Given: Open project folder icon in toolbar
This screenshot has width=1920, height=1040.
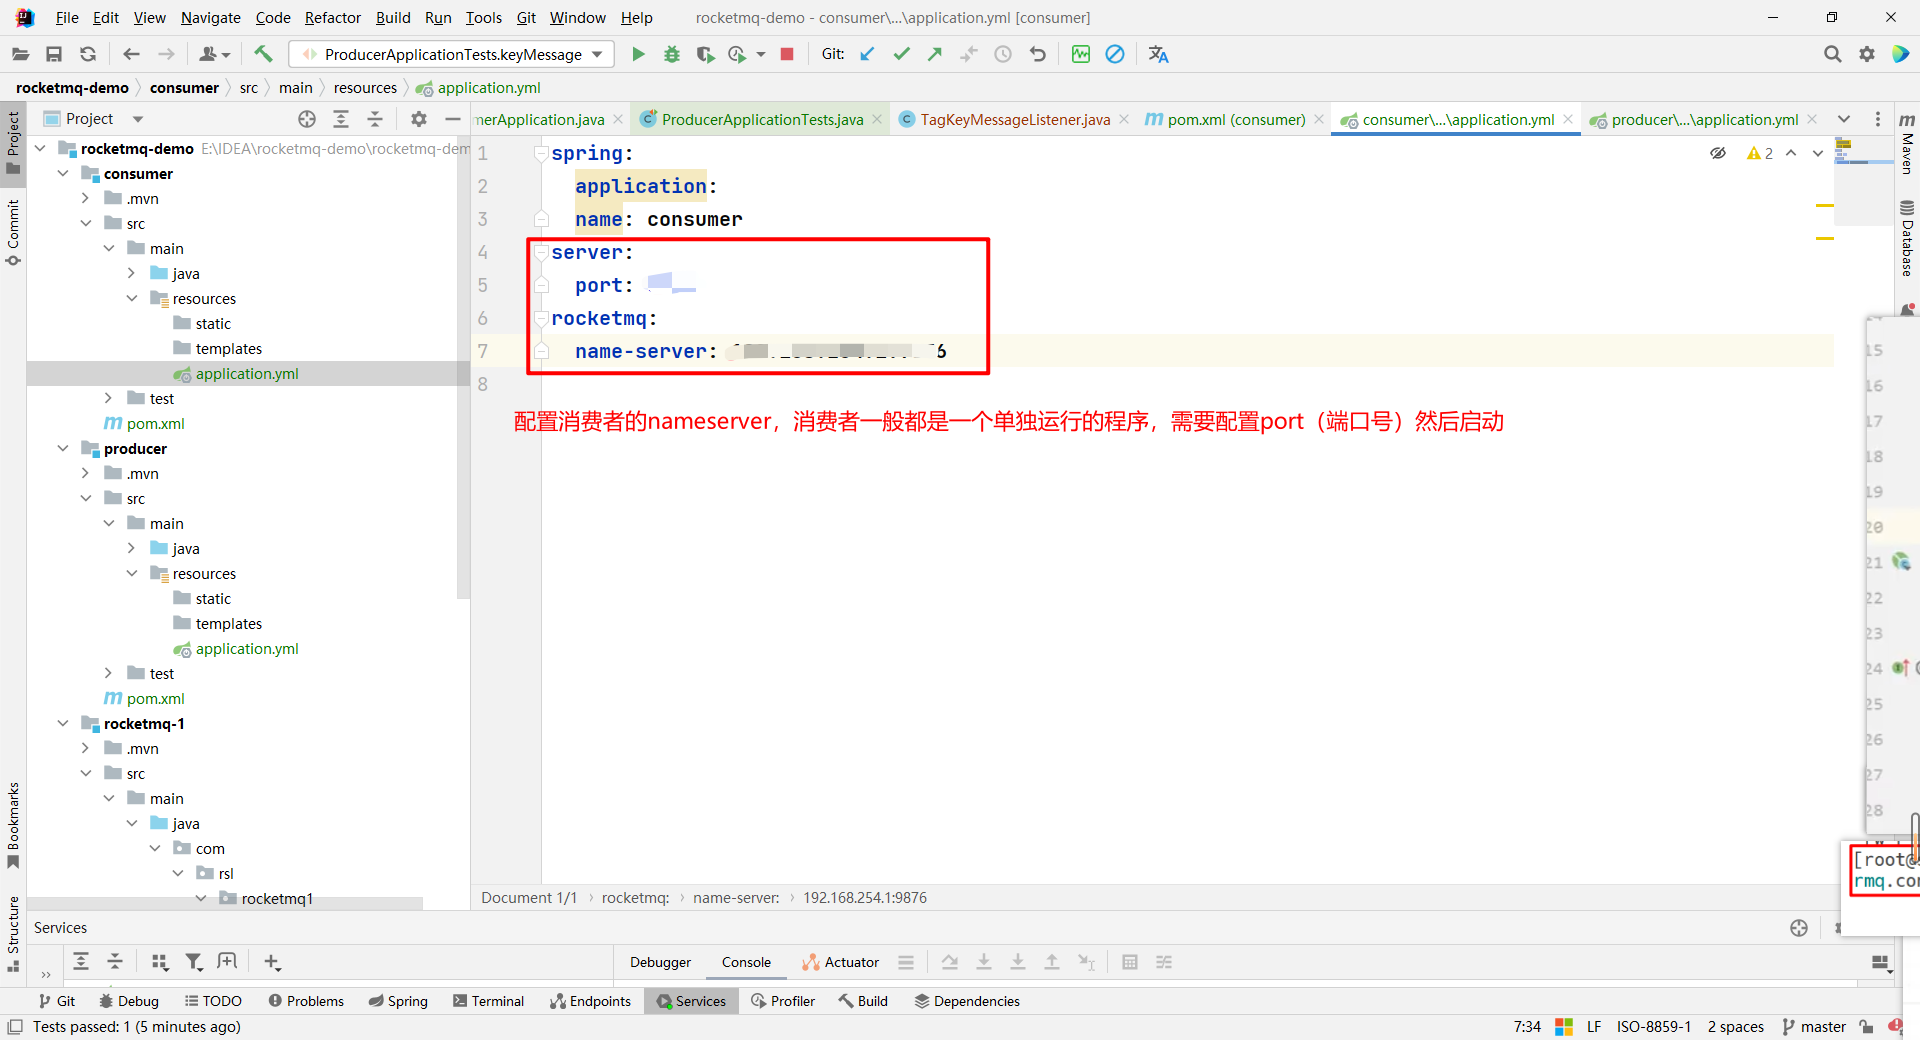Looking at the screenshot, I should [20, 54].
